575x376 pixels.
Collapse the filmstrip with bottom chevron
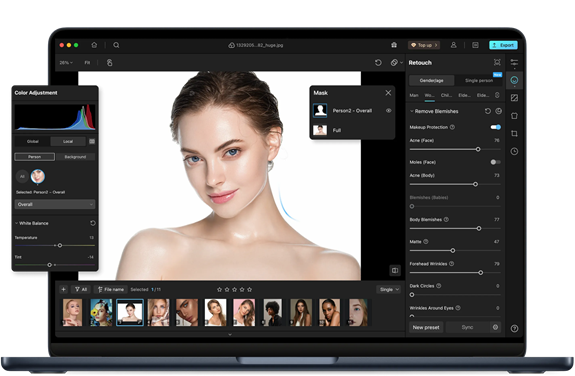(x=230, y=335)
